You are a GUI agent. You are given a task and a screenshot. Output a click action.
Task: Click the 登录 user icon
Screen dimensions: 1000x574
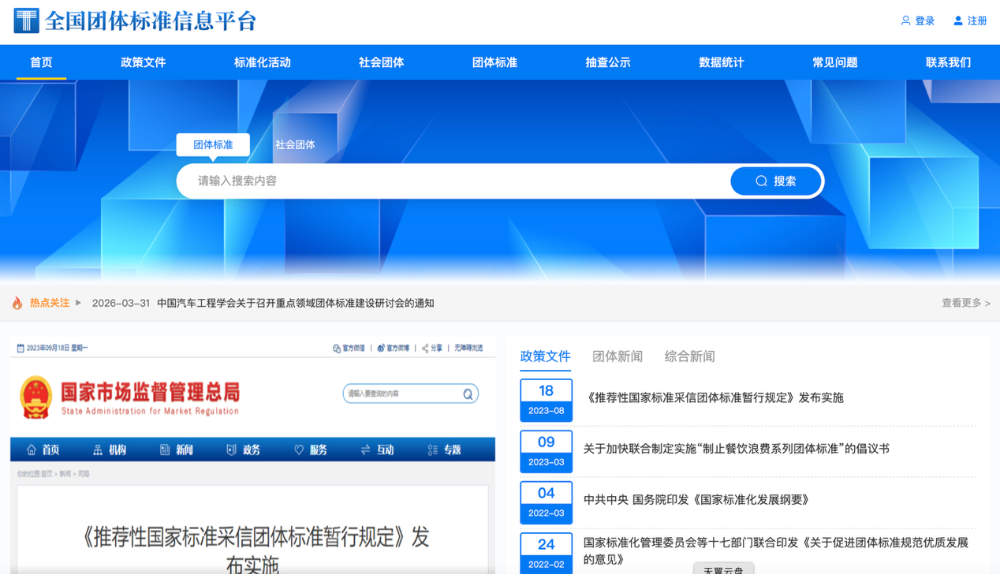coord(906,21)
